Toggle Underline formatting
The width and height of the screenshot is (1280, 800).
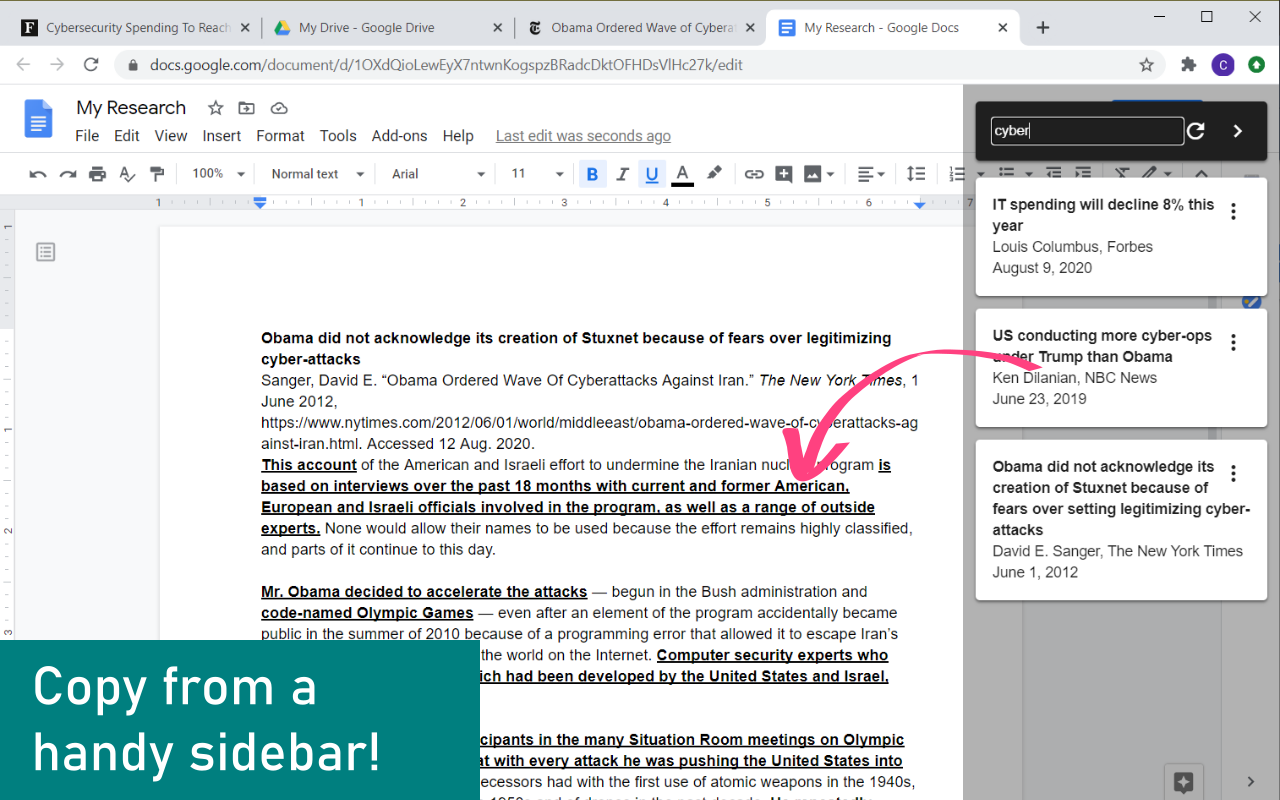coord(652,174)
